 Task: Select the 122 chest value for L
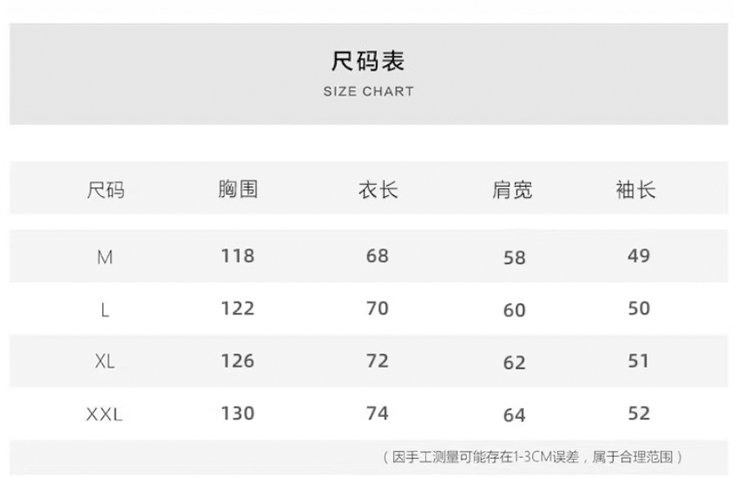pyautogui.click(x=238, y=308)
